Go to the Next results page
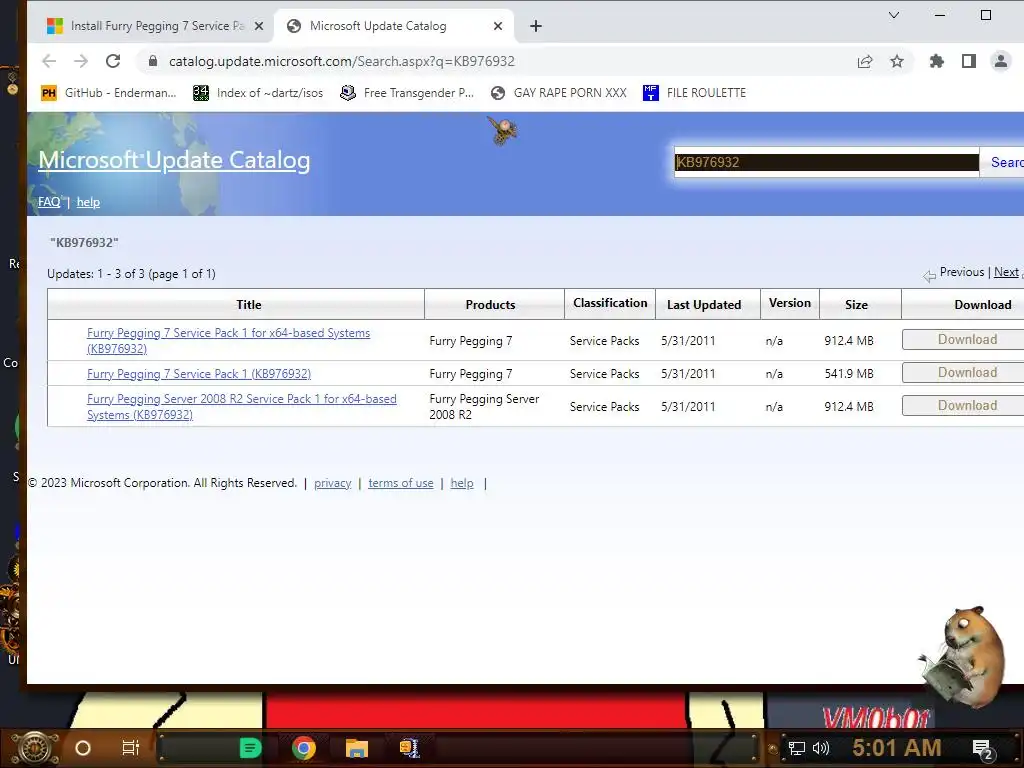The height and width of the screenshot is (768, 1024). 1006,272
